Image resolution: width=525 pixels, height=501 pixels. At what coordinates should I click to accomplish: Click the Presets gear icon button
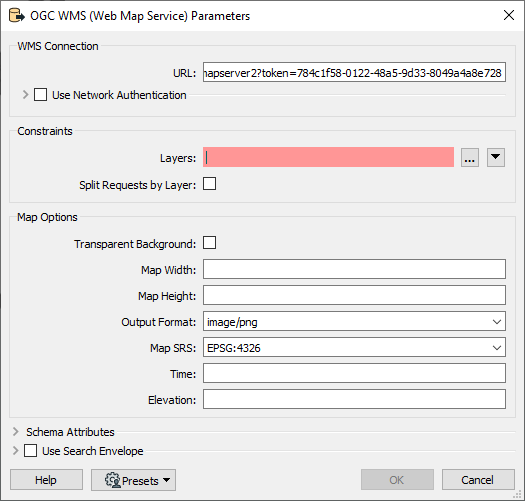tap(133, 480)
